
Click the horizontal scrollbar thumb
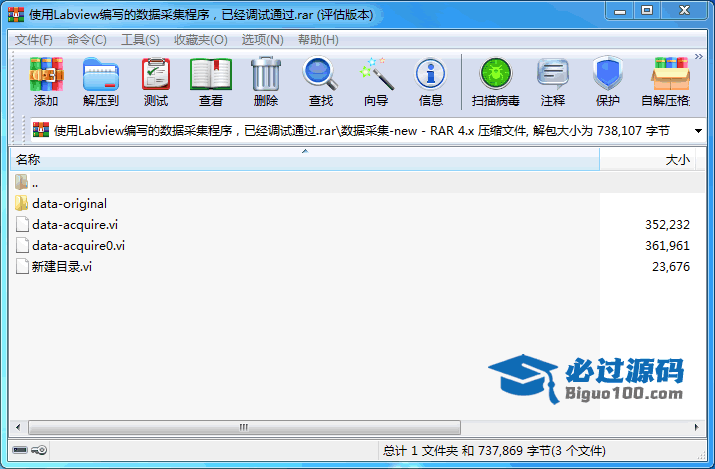coord(242,427)
